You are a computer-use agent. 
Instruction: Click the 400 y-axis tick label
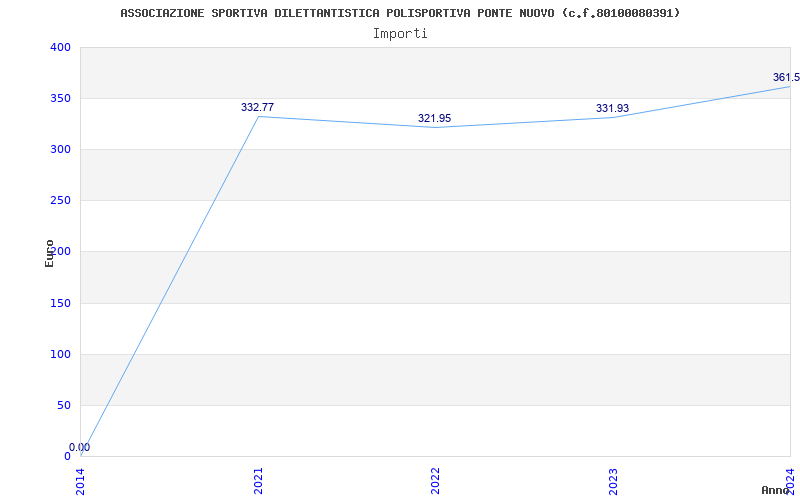tap(60, 47)
